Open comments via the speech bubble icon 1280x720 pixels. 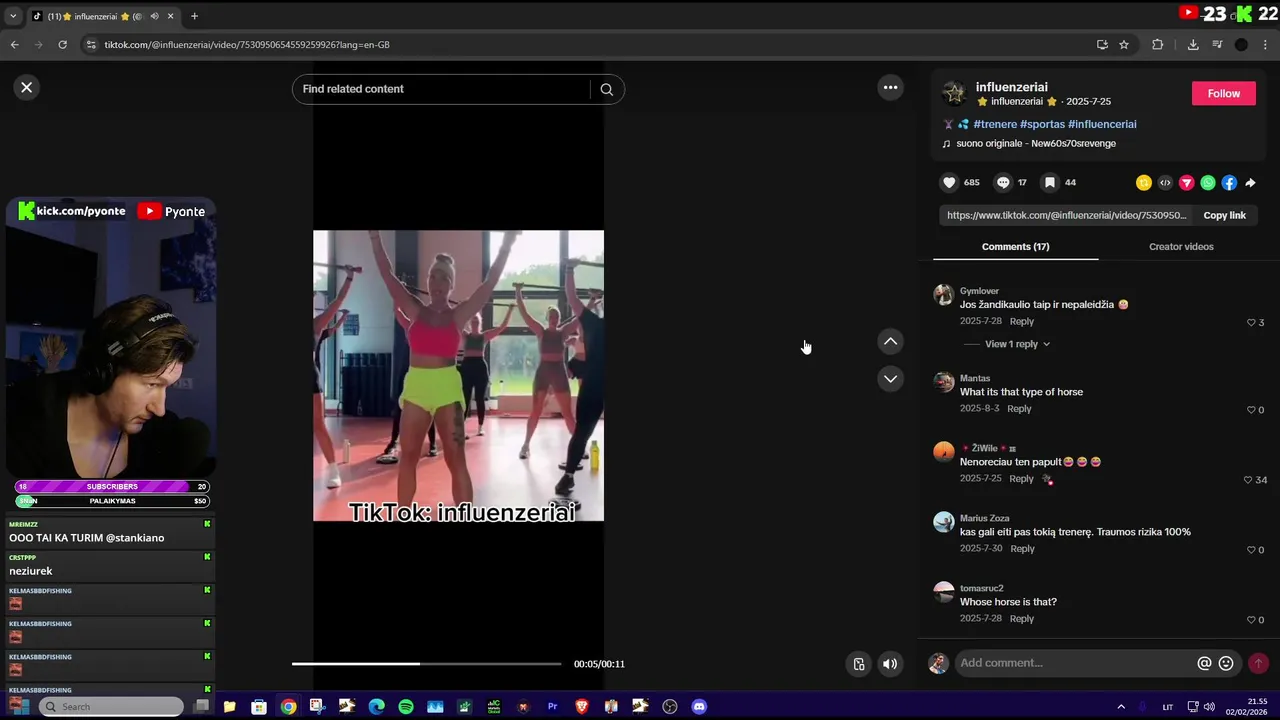click(1003, 182)
